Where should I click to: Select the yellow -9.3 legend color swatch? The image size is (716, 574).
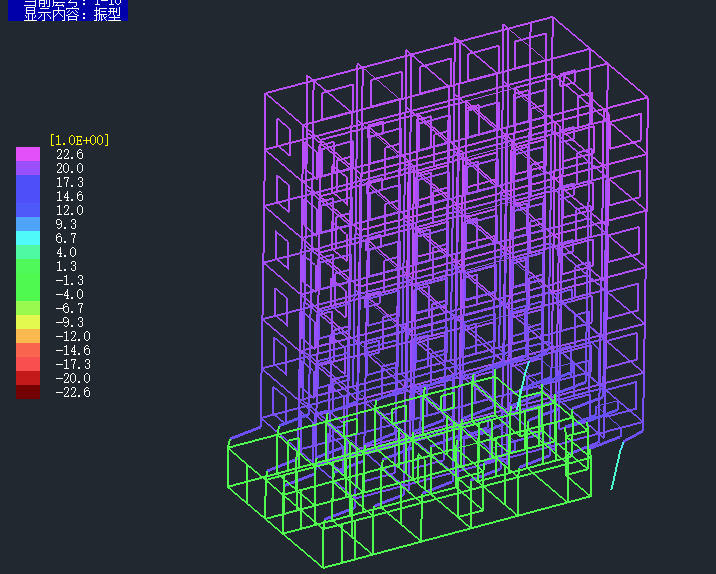tap(27, 322)
